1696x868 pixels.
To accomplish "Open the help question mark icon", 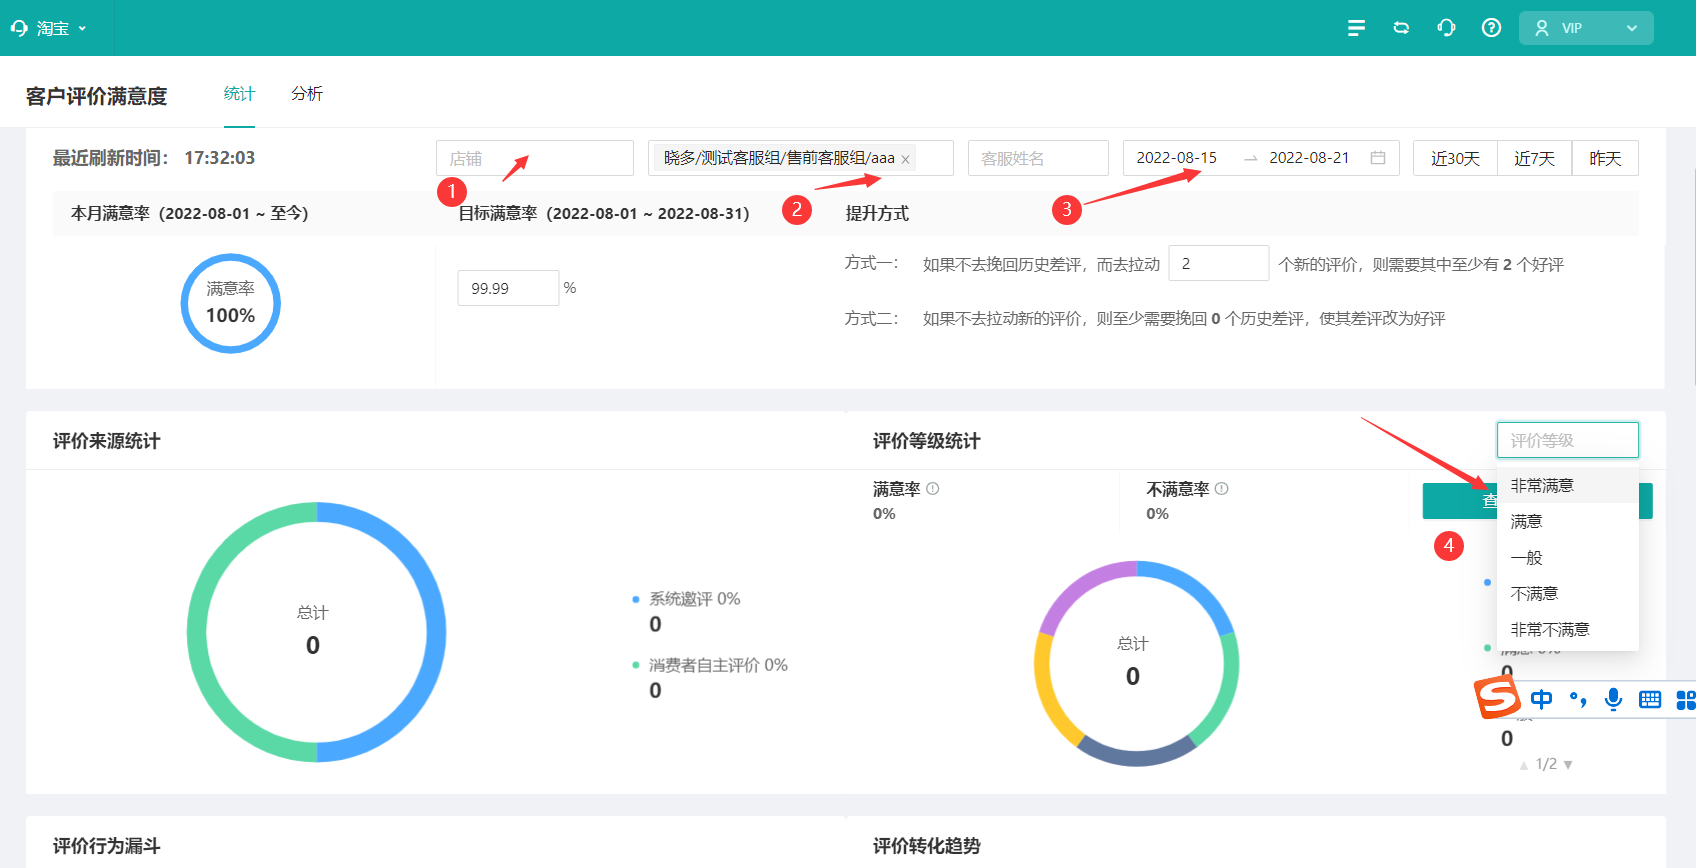I will click(1491, 28).
